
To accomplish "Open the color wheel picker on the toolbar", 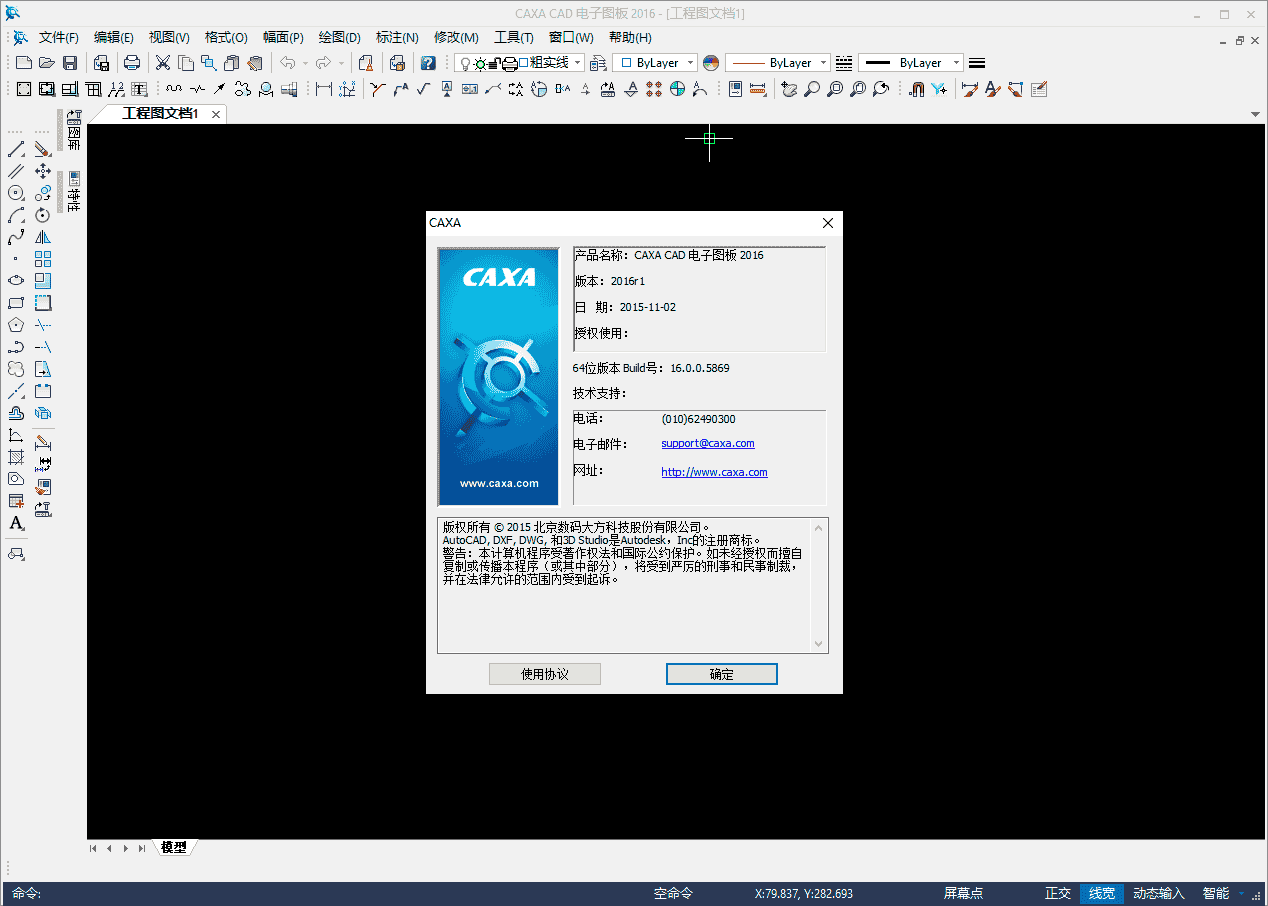I will pos(710,62).
